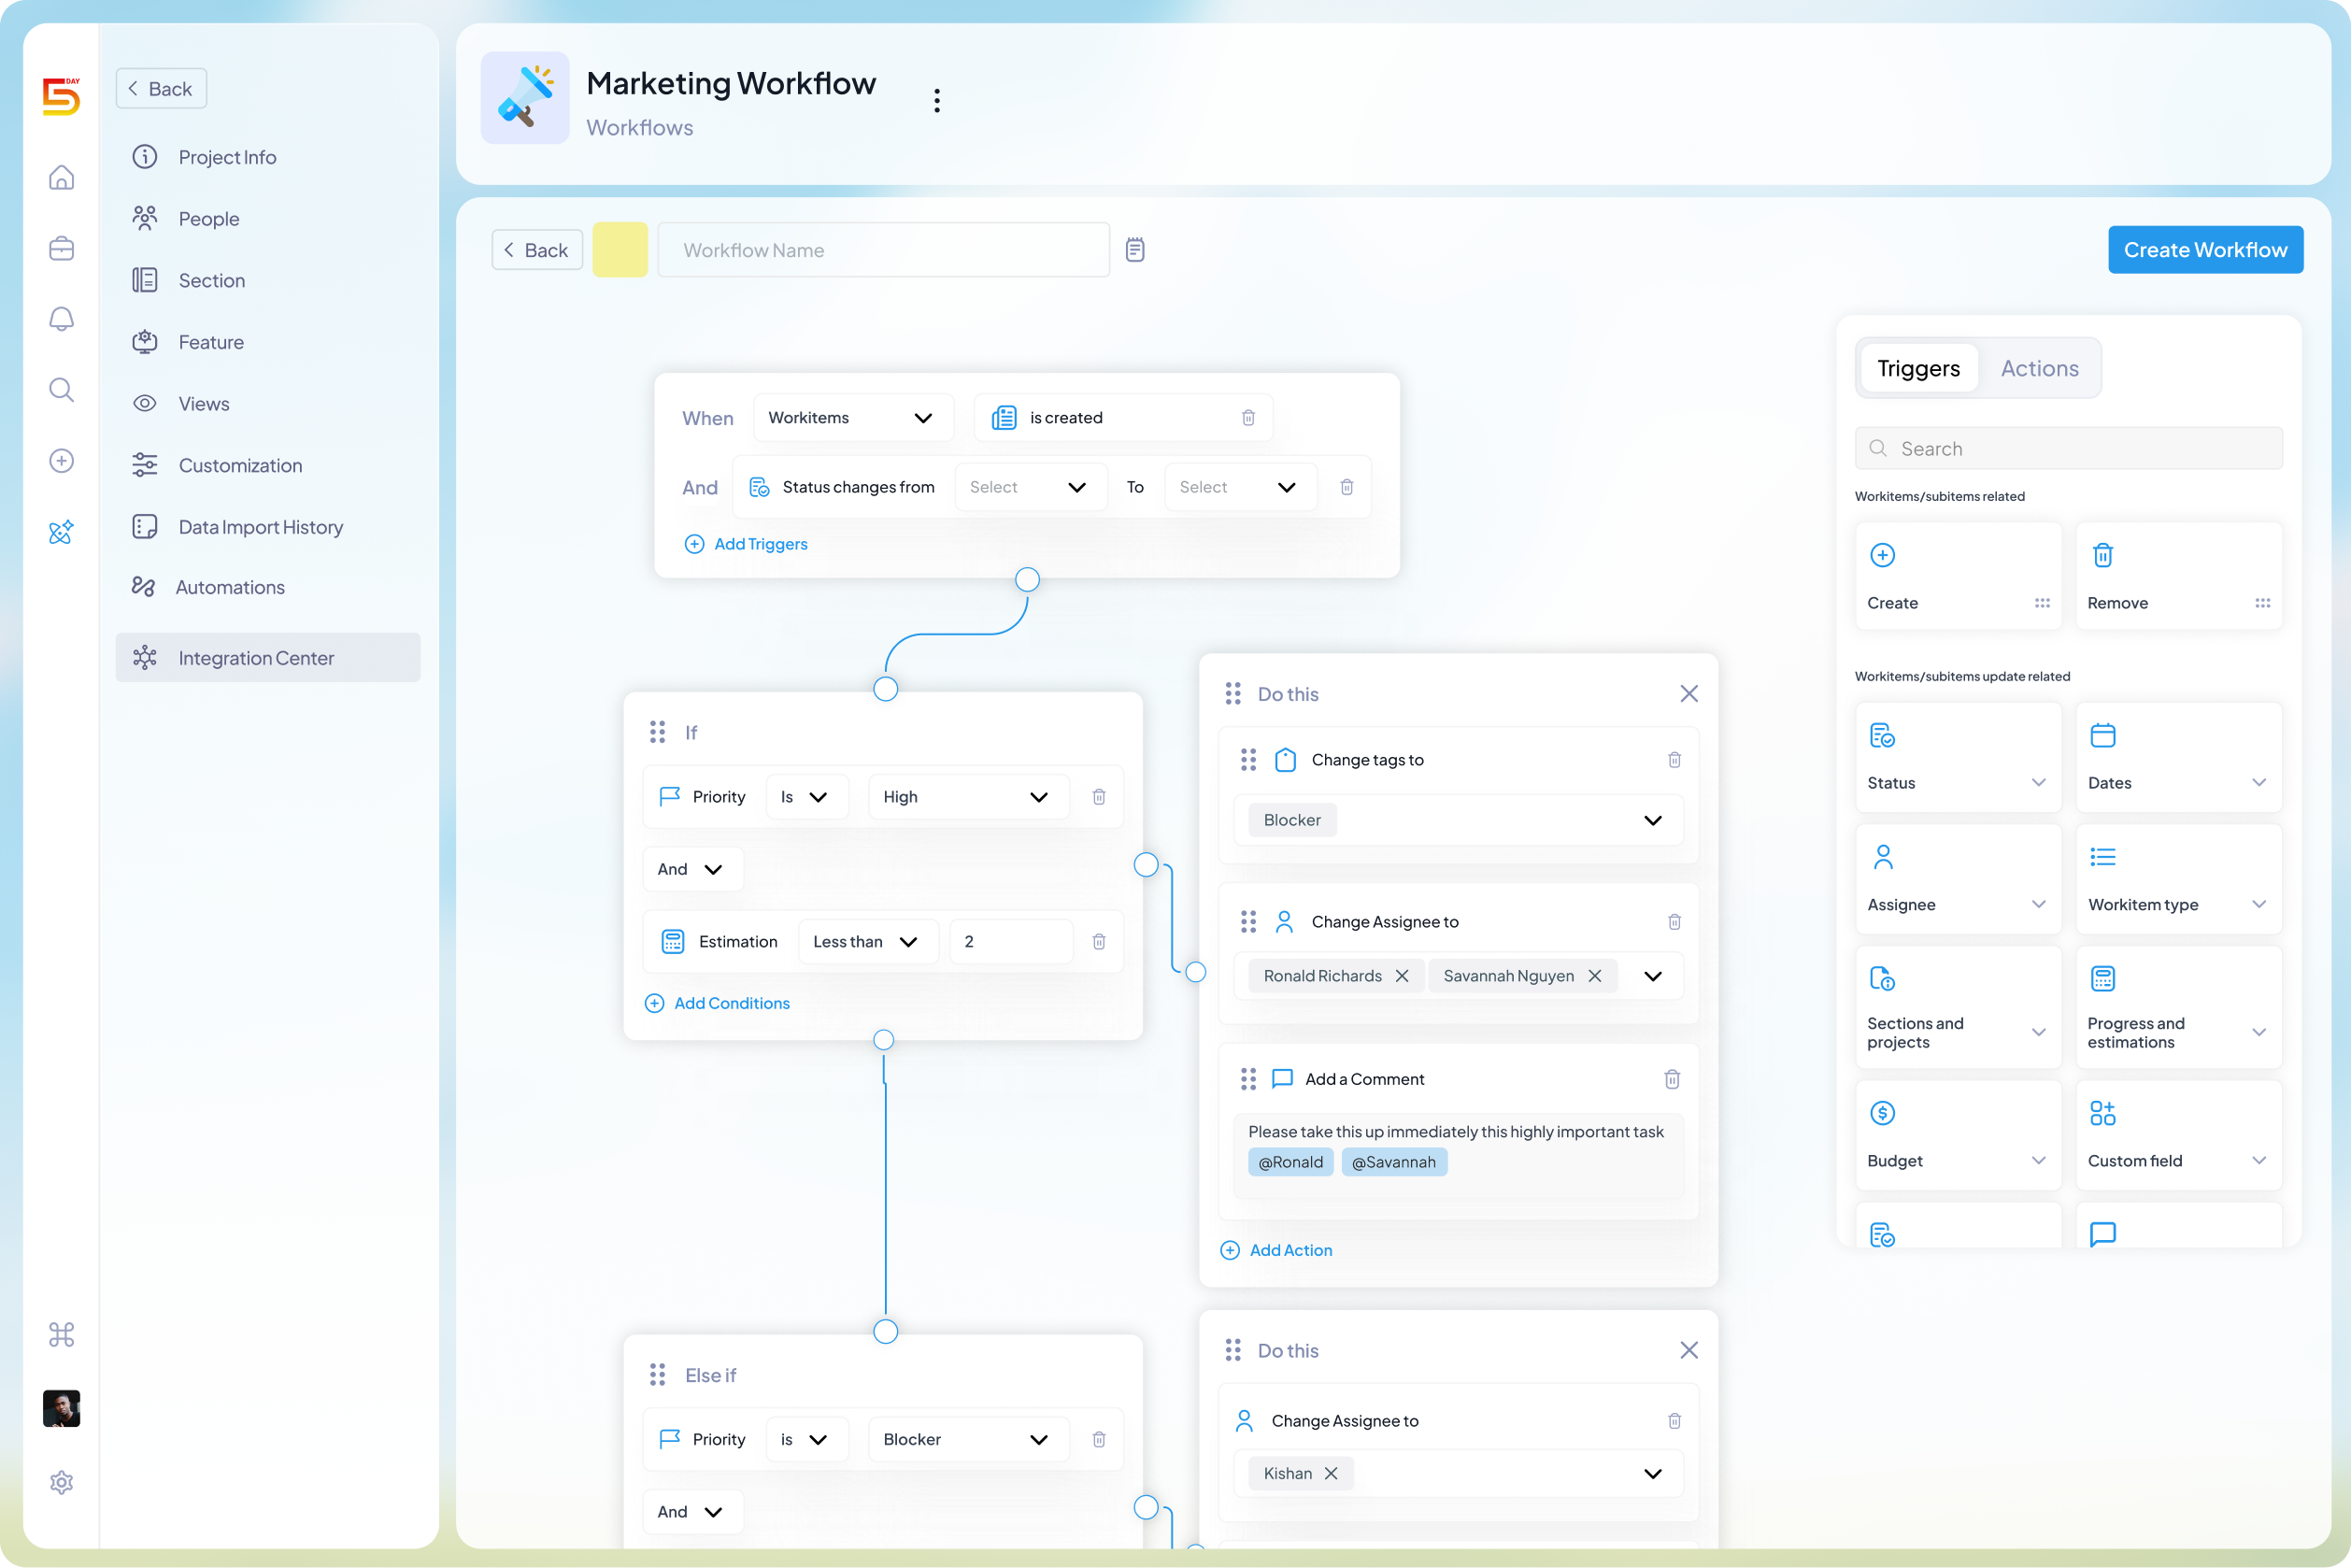Click Add Action link
Viewport: 2351px width, 1568px height.
pos(1276,1250)
